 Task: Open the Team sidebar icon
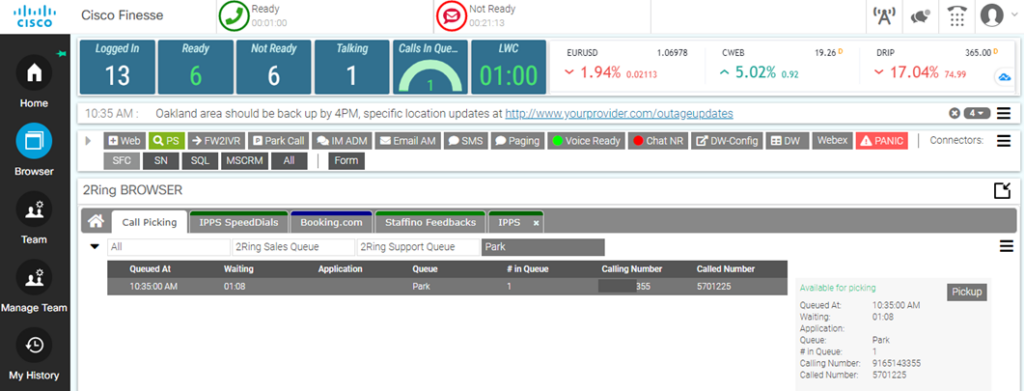(34, 209)
